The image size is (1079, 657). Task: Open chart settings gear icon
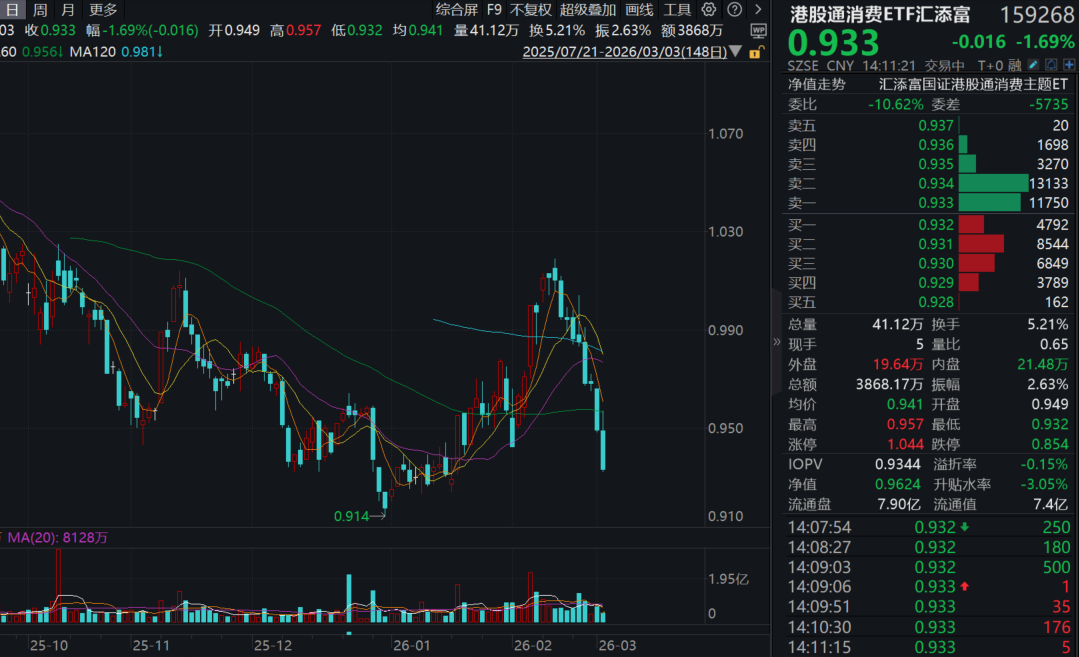tap(709, 10)
